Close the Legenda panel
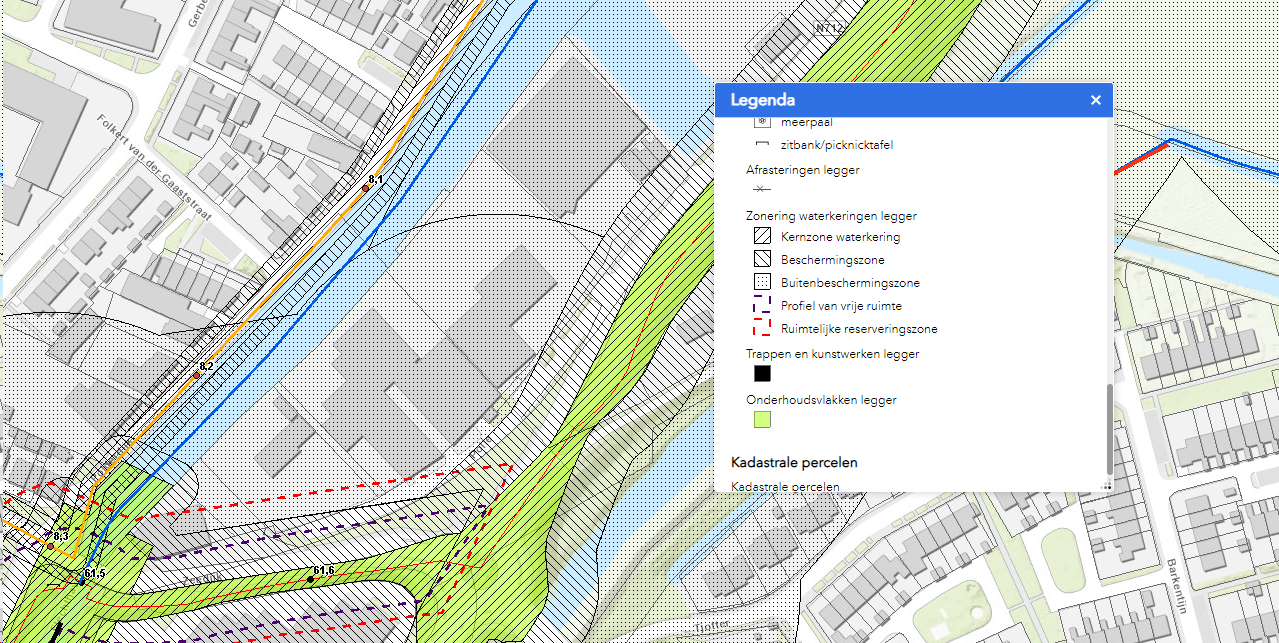The height and width of the screenshot is (643, 1279). [1095, 100]
